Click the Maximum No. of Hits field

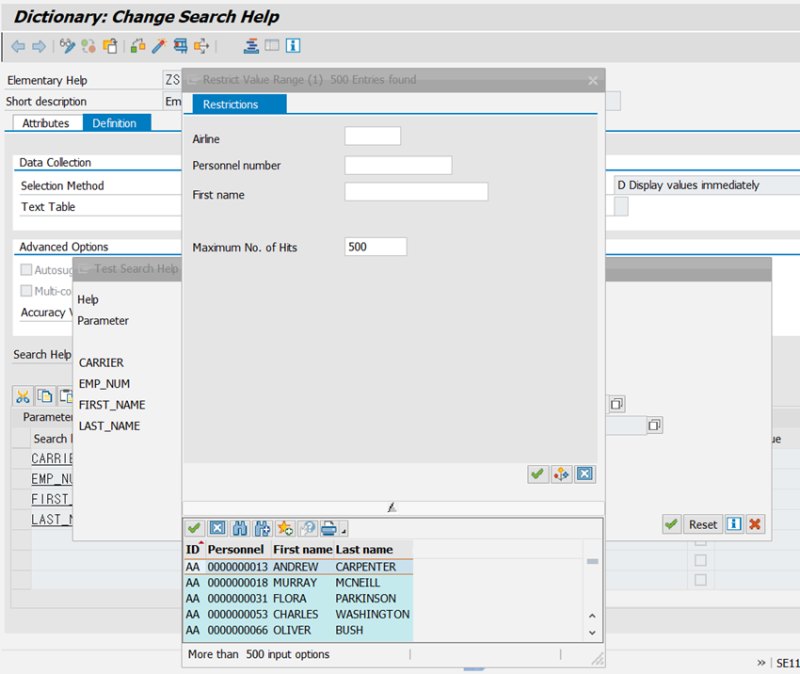coord(376,246)
